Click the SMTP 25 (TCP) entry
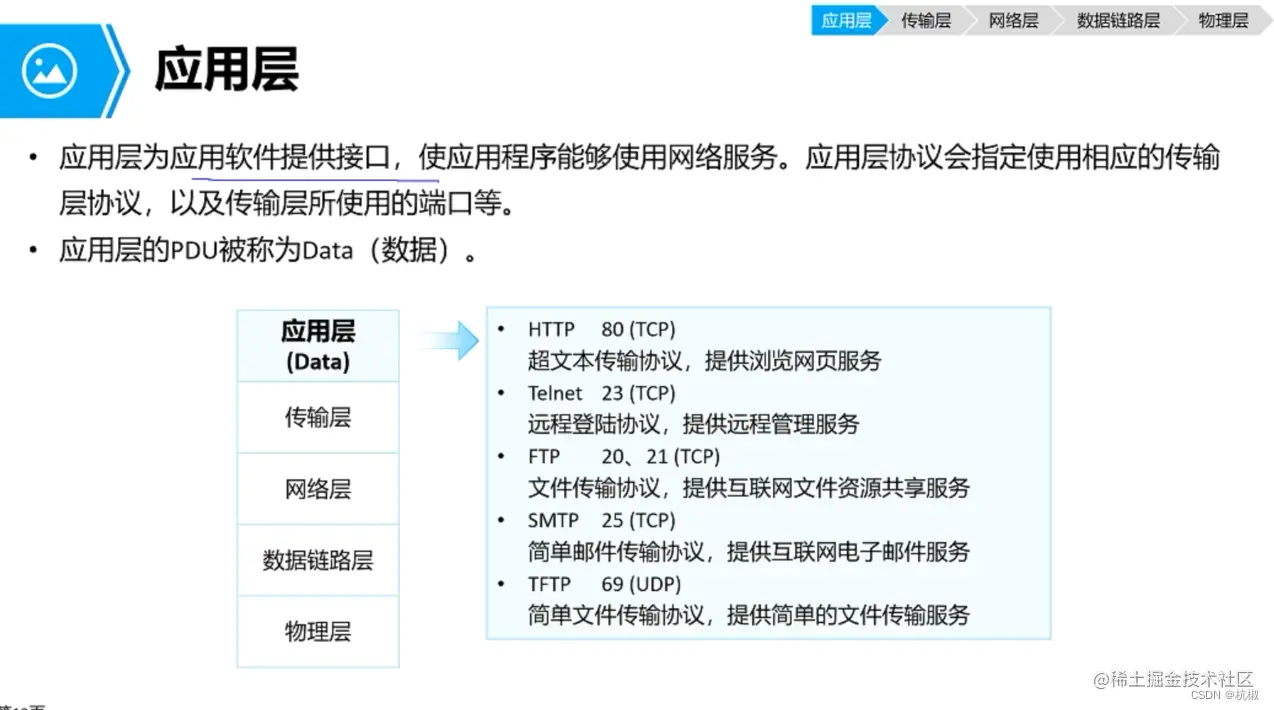The height and width of the screenshot is (710, 1274). [600, 520]
